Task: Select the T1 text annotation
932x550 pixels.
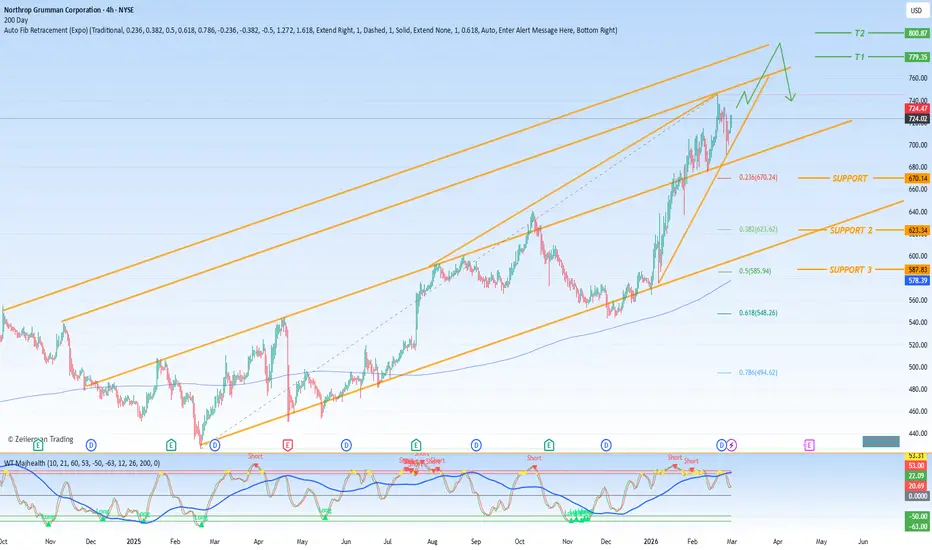Action: [859, 57]
